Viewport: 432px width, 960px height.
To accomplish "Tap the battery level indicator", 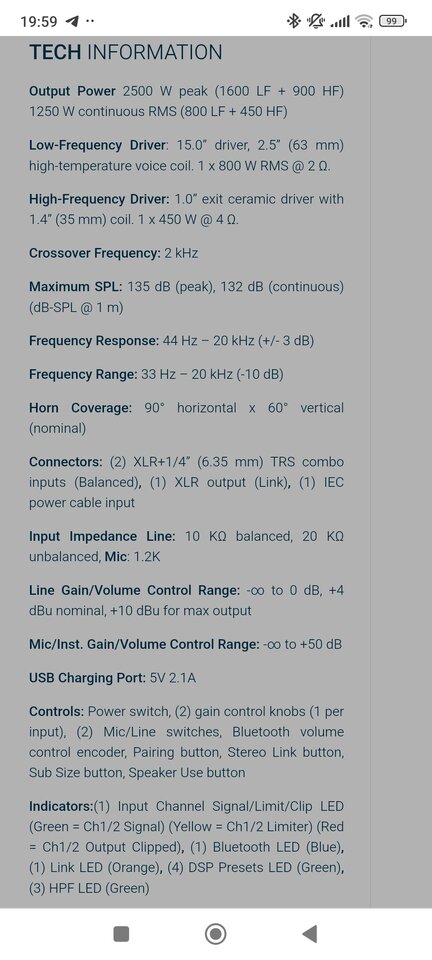I will click(392, 21).
